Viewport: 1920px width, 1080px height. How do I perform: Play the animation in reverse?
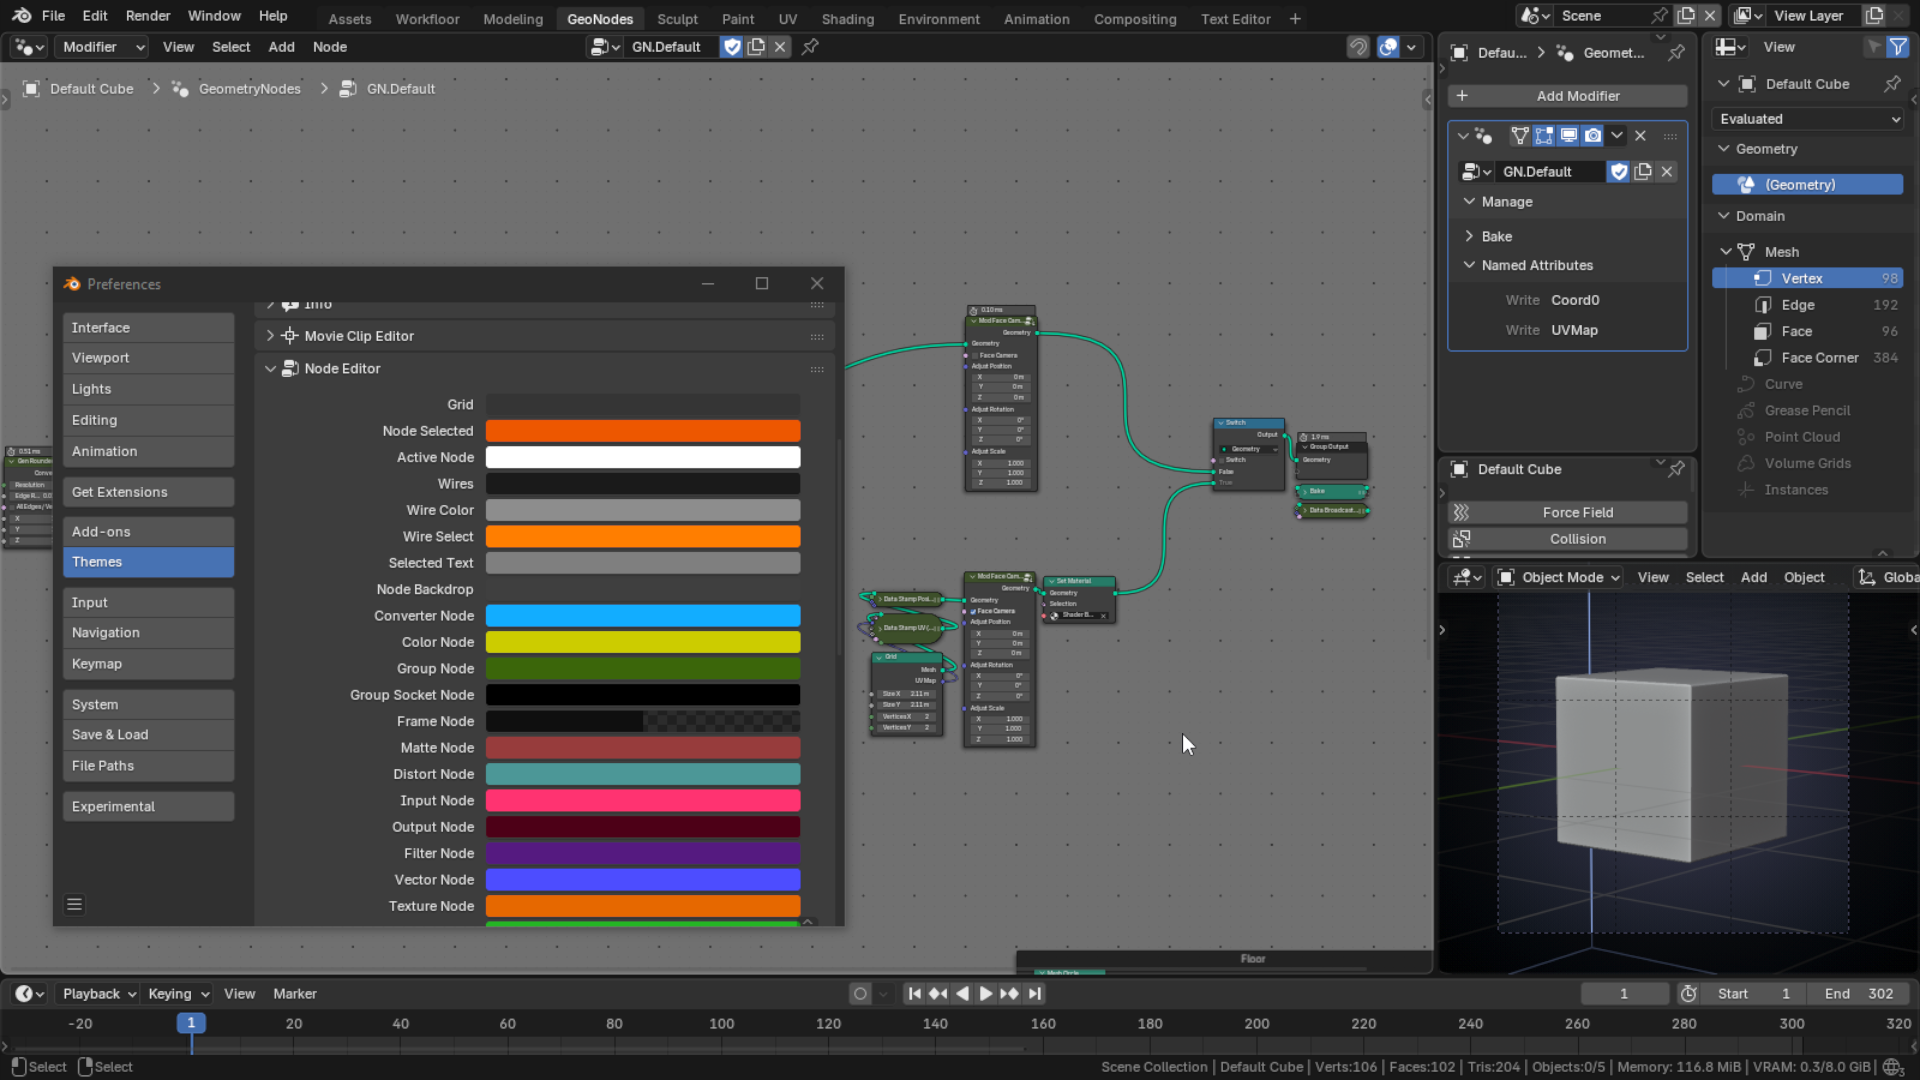[962, 994]
